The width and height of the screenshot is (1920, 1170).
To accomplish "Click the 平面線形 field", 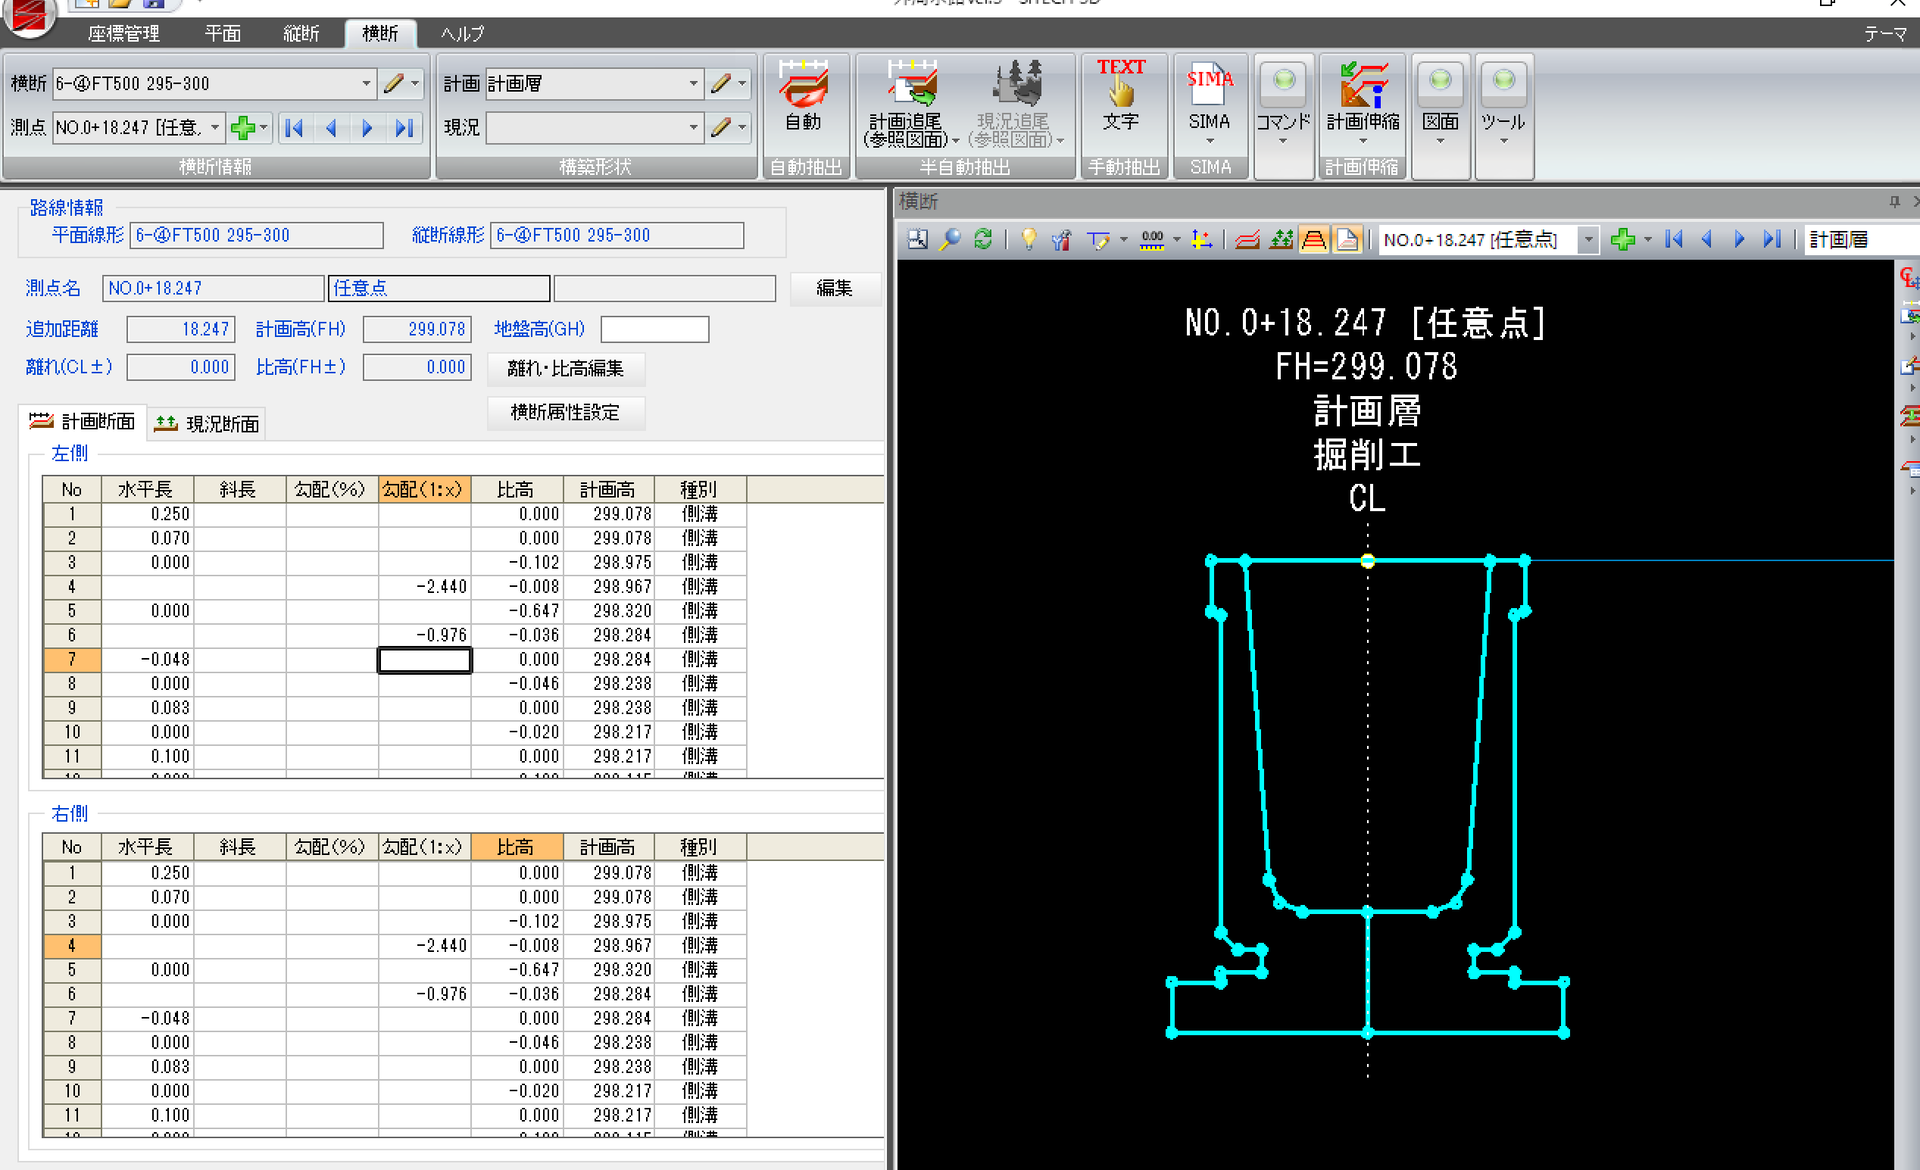I will point(257,236).
